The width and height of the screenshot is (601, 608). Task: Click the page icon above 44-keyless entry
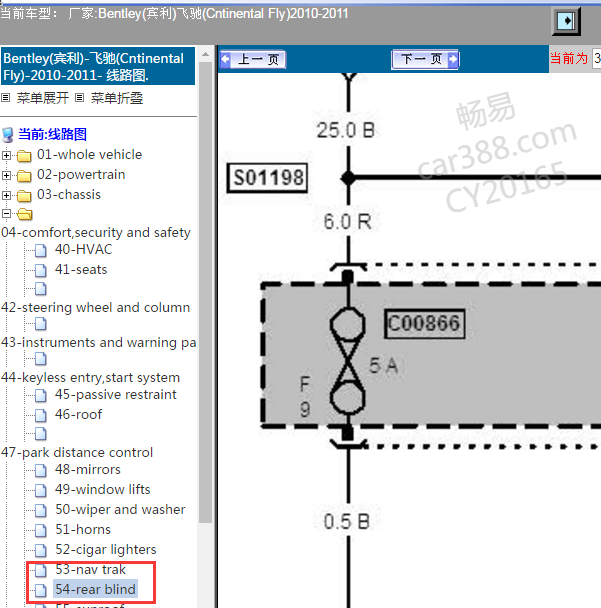coord(41,359)
